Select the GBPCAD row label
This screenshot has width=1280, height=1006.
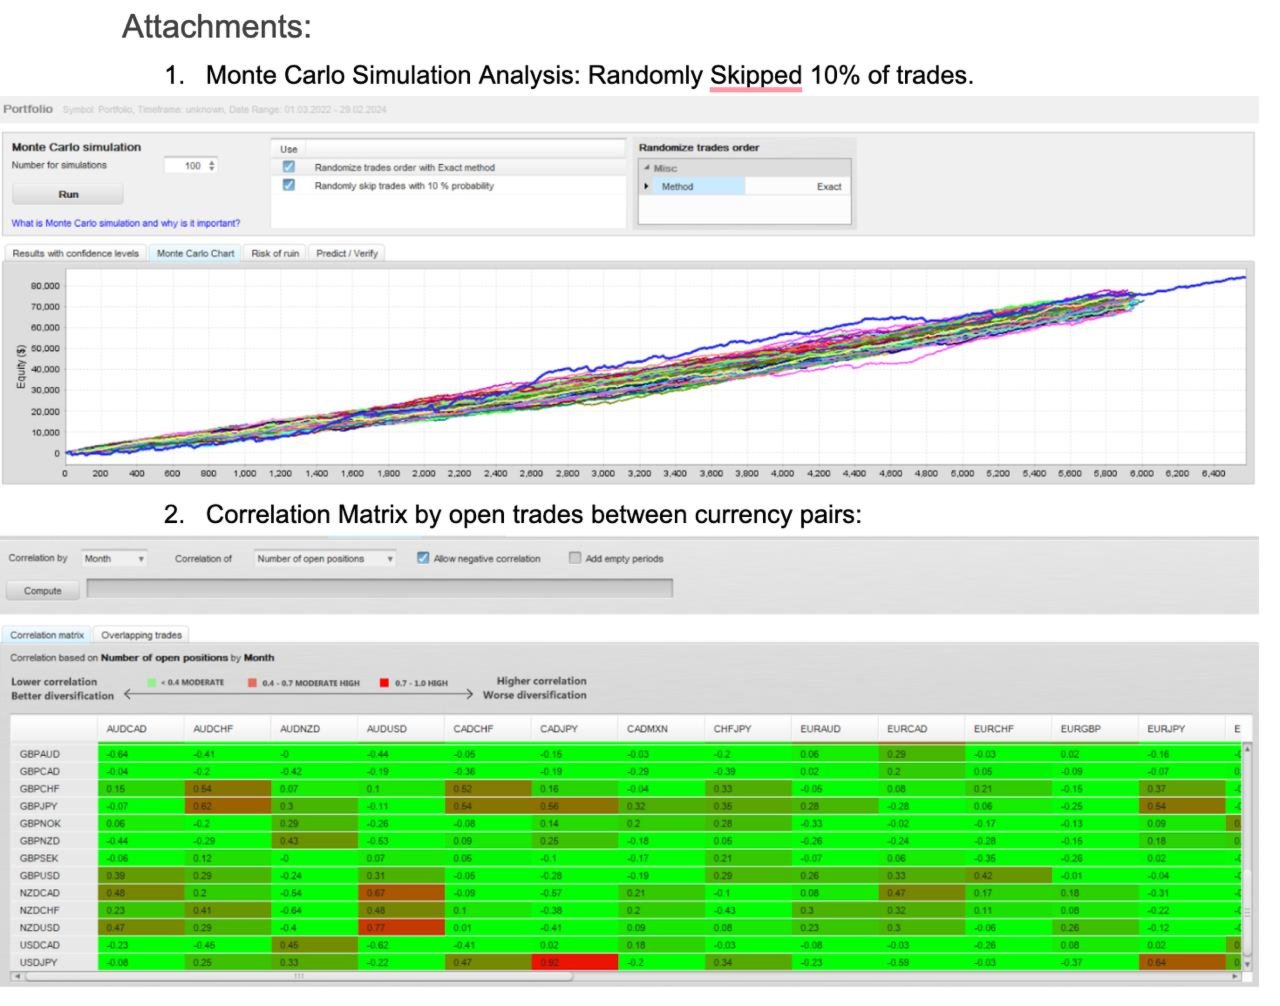pyautogui.click(x=40, y=771)
